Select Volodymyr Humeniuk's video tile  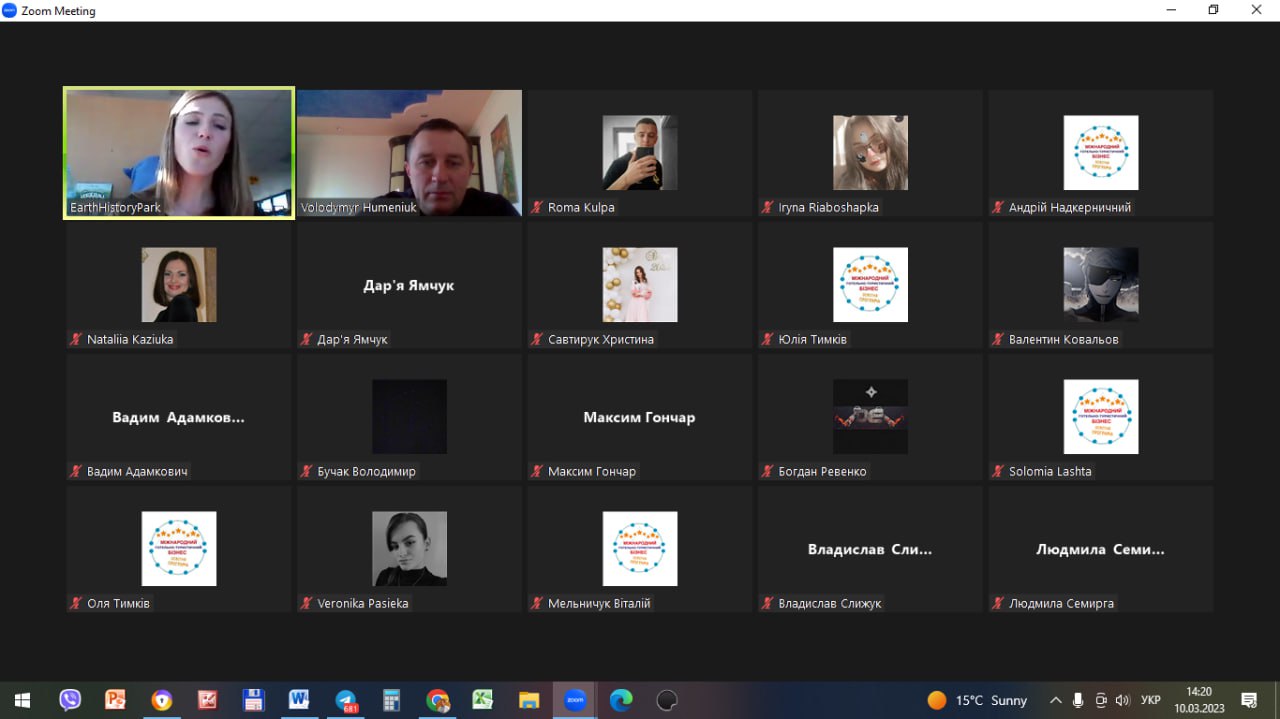tap(409, 152)
